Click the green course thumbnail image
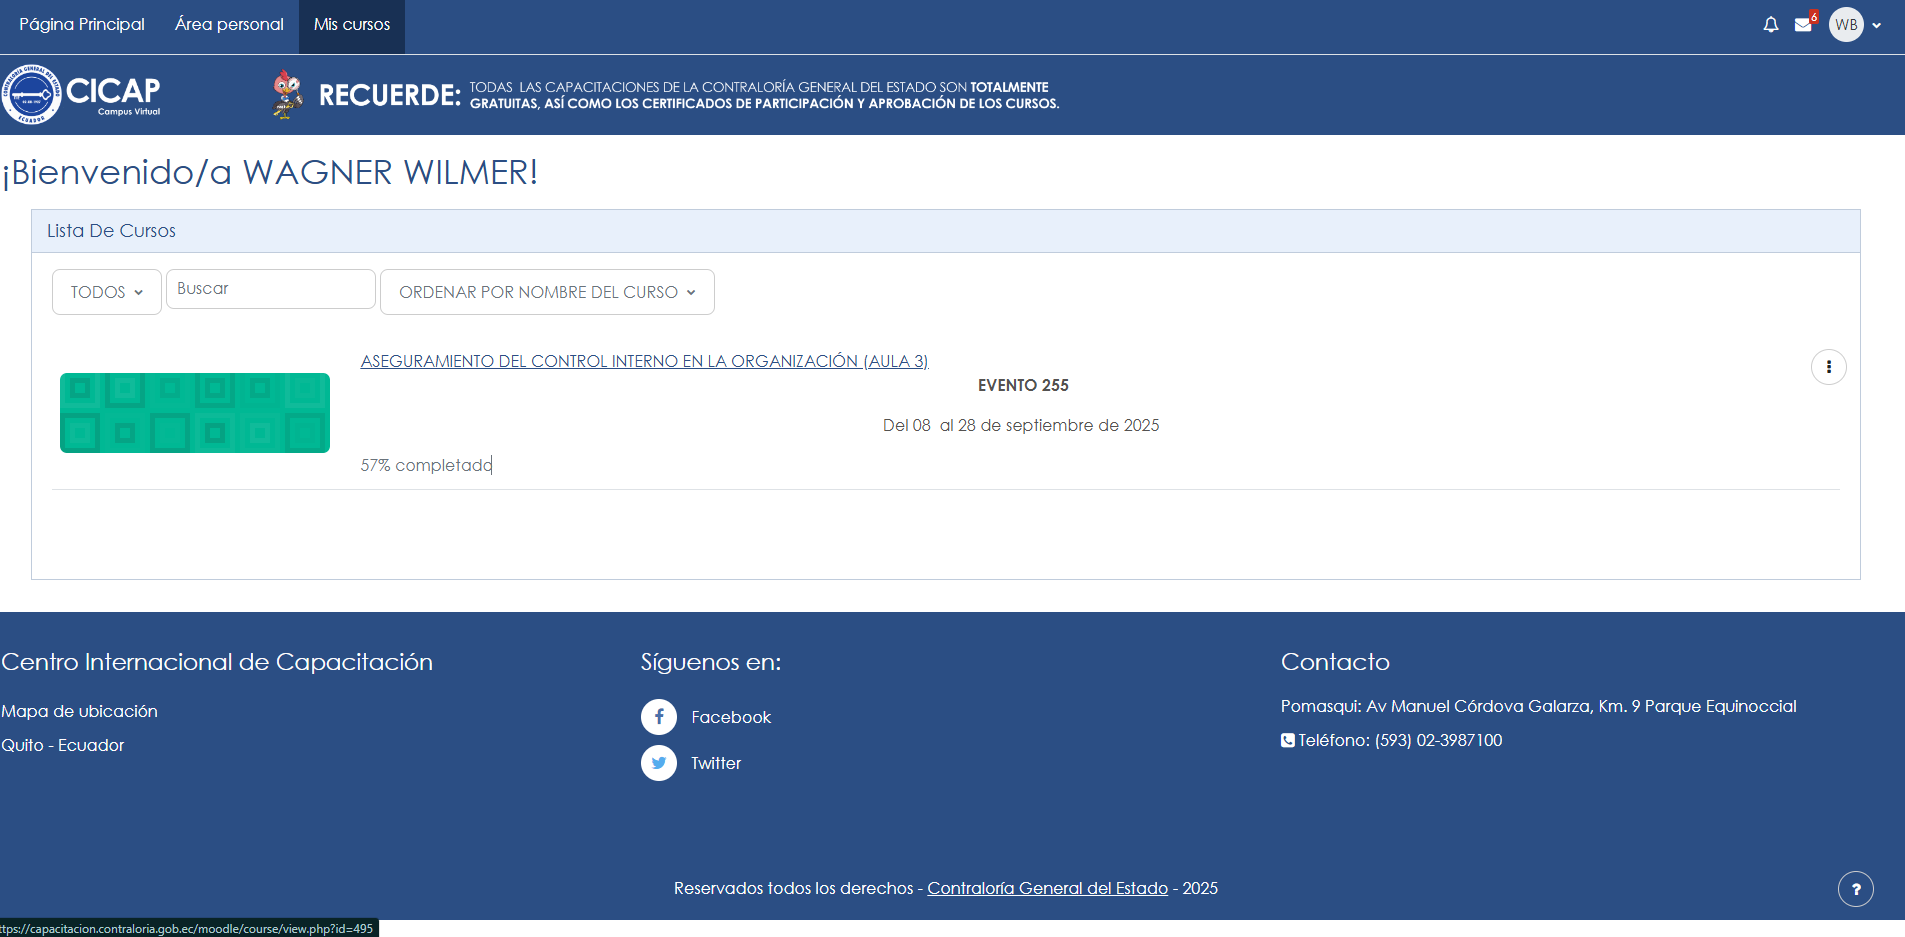Image resolution: width=1905 pixels, height=937 pixels. (195, 413)
